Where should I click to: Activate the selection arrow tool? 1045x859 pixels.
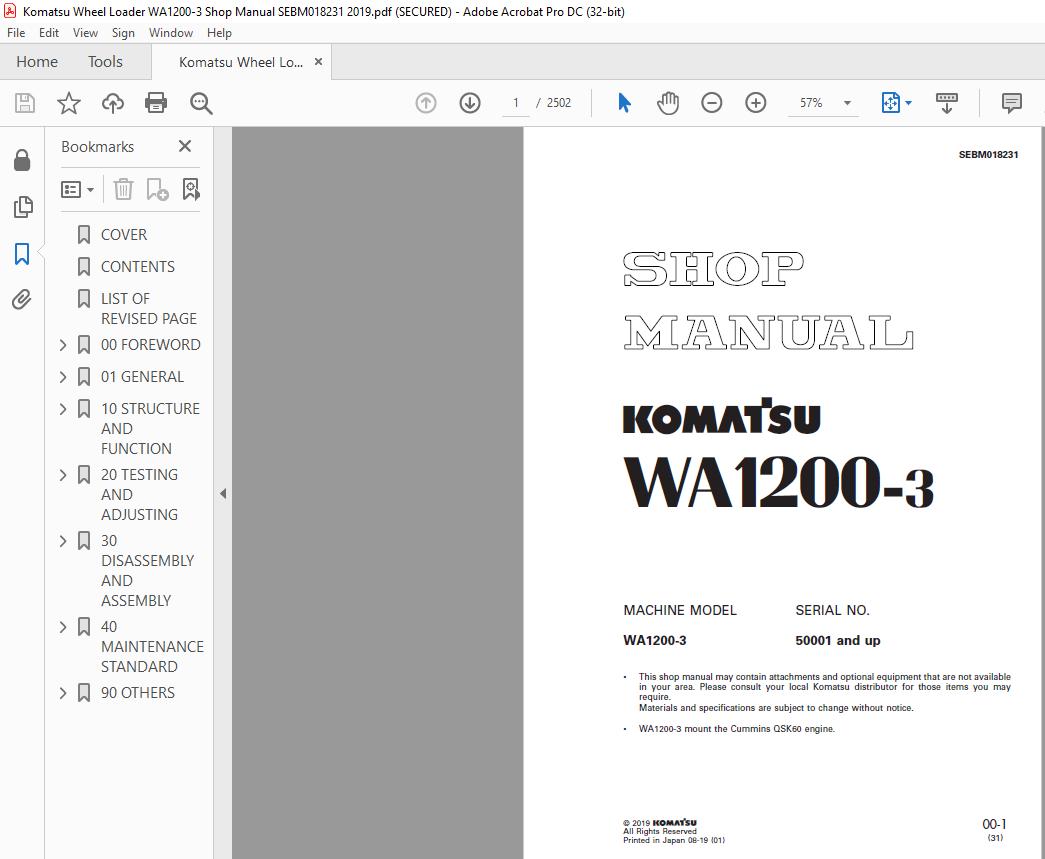tap(624, 103)
